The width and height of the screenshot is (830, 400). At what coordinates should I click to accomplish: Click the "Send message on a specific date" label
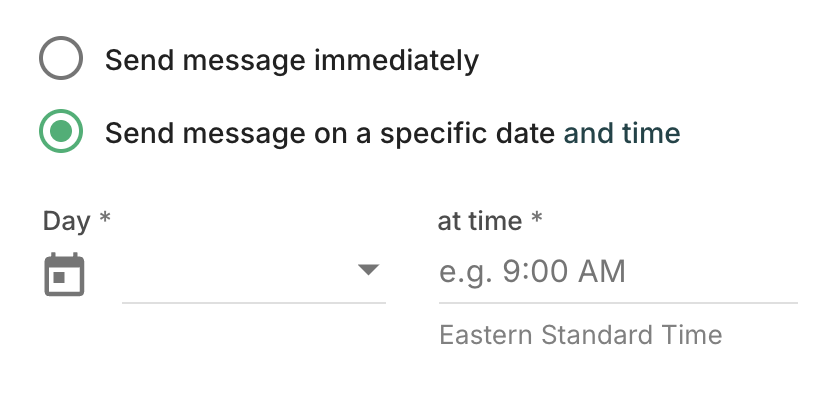pyautogui.click(x=330, y=132)
